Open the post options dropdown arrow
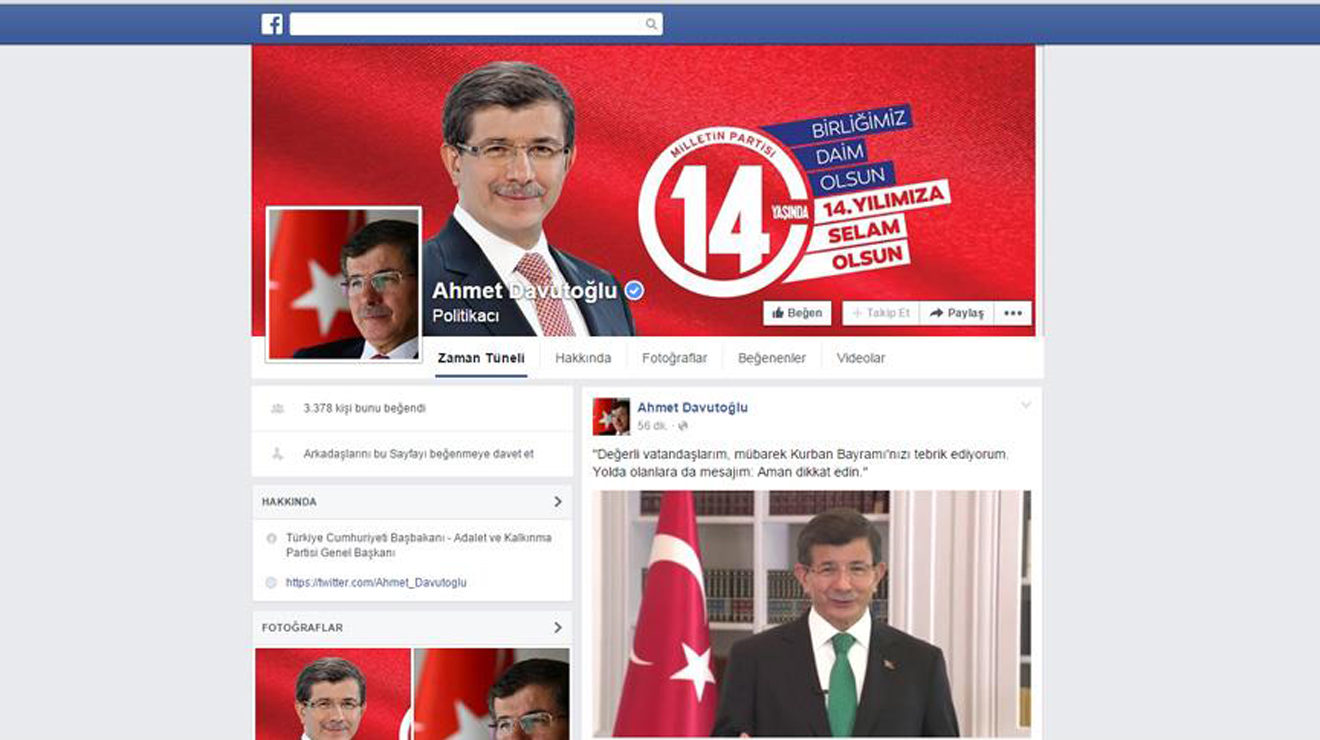This screenshot has width=1320, height=740. coord(1025,406)
